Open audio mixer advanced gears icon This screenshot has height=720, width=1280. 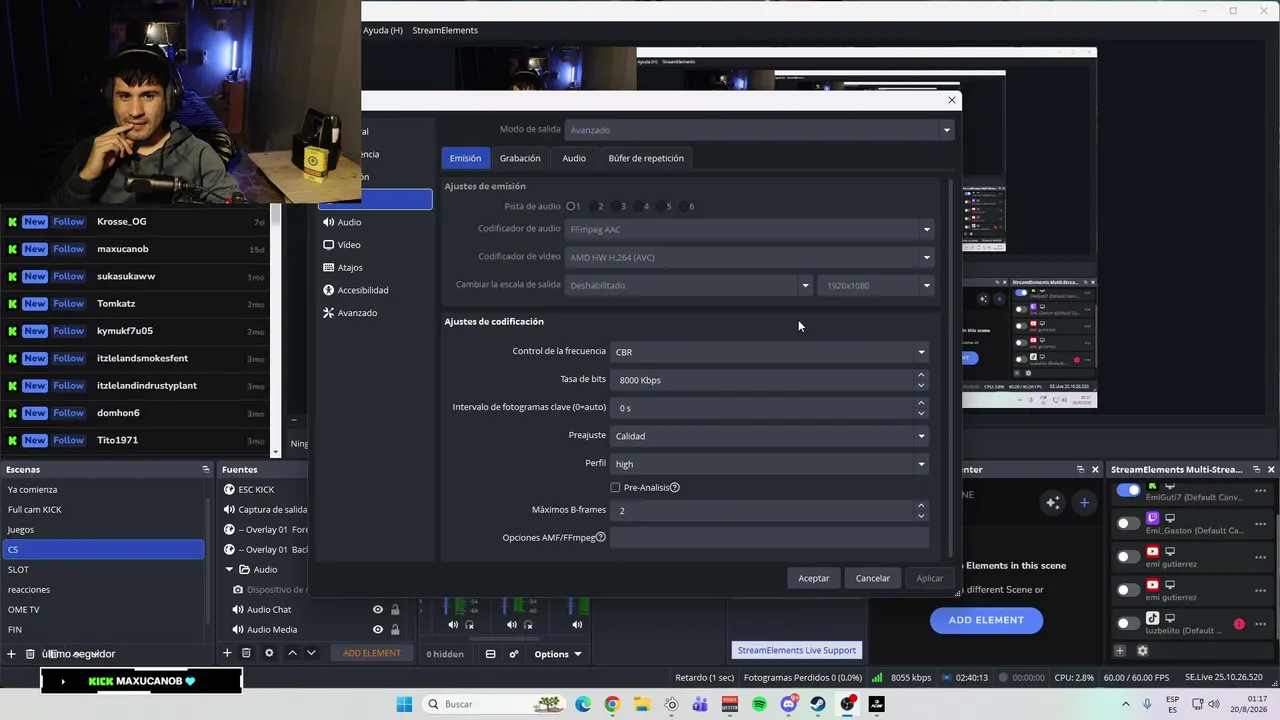[x=514, y=654]
